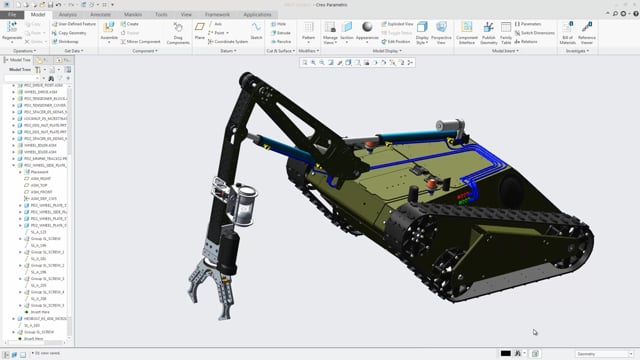640x360 pixels.
Task: Click Switch Dimensions
Action: coord(535,33)
